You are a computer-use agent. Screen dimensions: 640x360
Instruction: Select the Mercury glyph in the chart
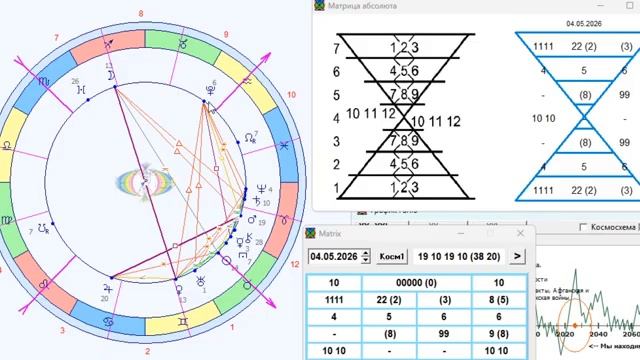tap(240, 243)
